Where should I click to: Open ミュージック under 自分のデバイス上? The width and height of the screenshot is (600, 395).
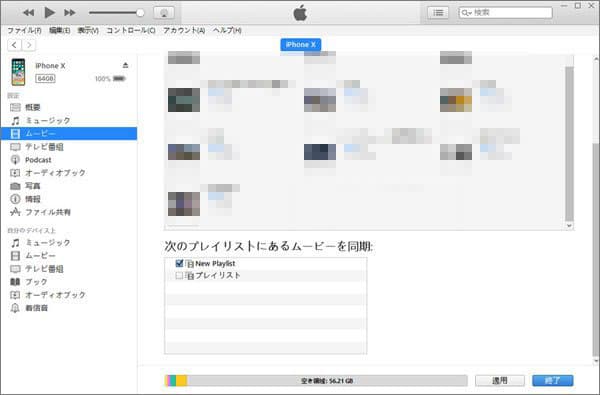pos(69,243)
